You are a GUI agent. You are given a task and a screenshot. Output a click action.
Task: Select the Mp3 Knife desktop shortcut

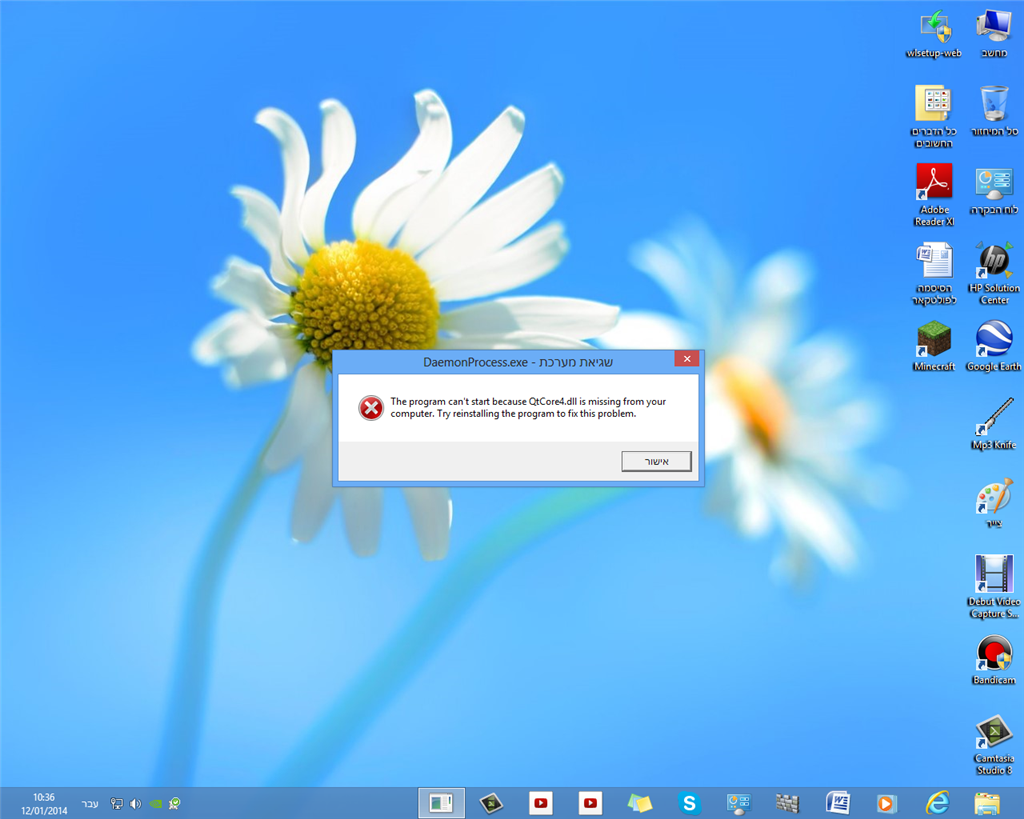click(994, 425)
